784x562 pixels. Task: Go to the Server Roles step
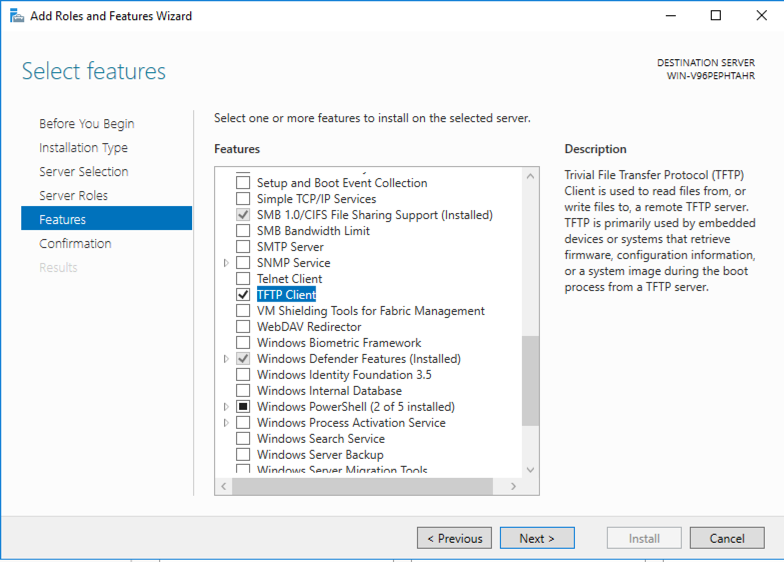pyautogui.click(x=73, y=196)
